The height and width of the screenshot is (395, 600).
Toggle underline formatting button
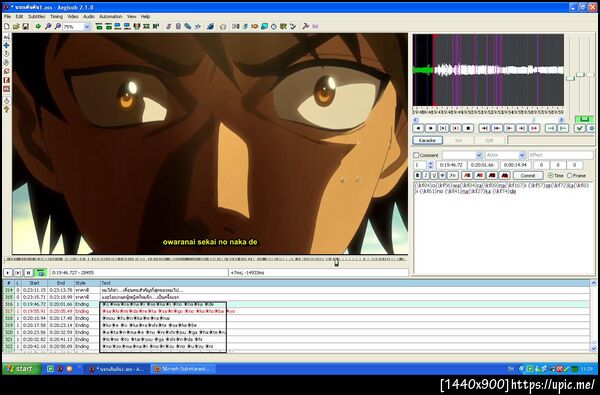click(434, 175)
